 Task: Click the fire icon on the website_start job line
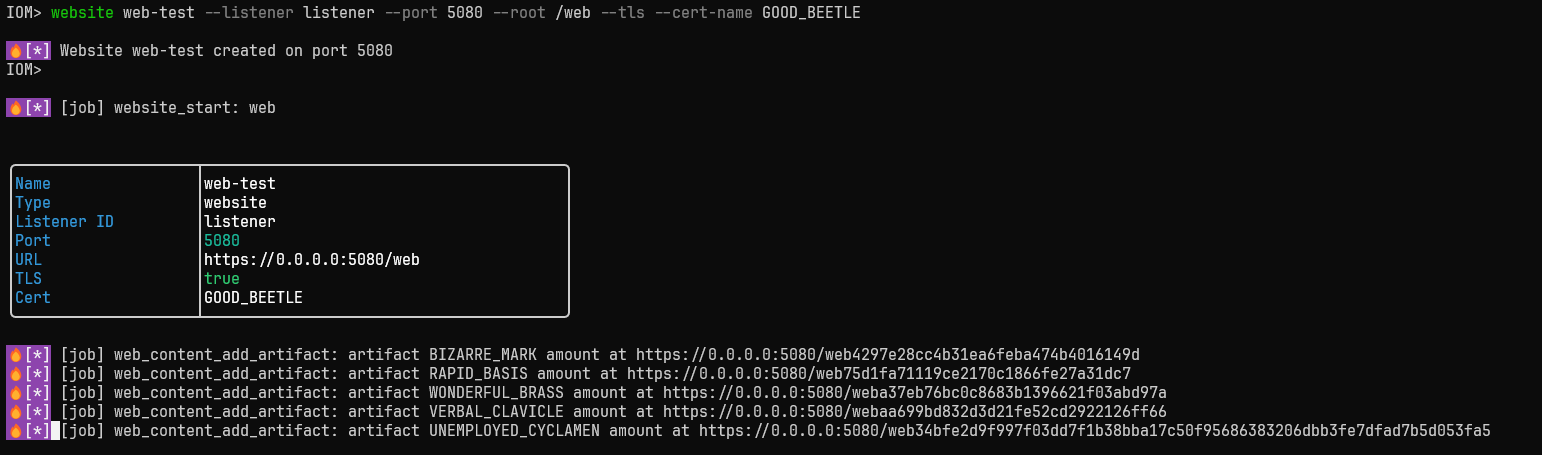[15, 108]
